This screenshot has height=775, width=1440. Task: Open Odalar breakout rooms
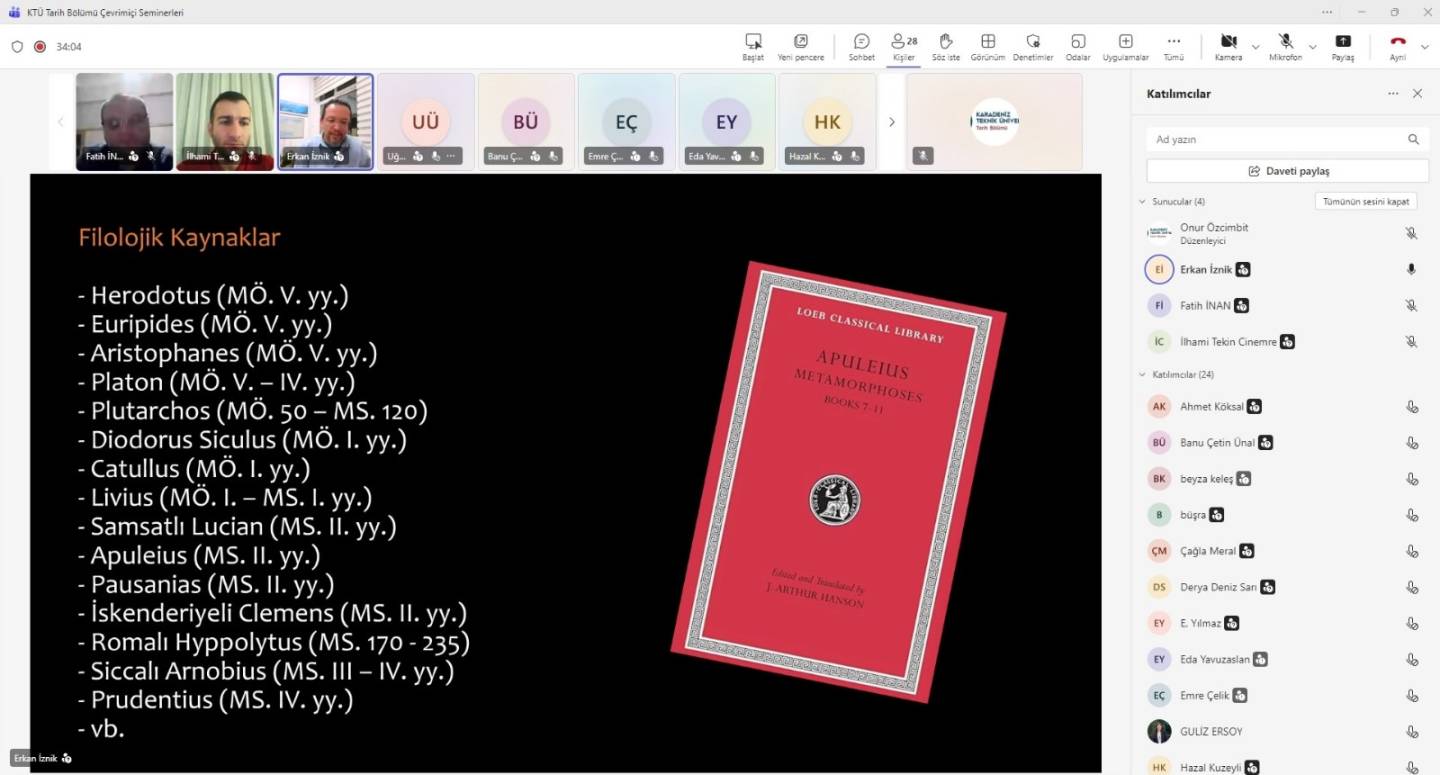click(1078, 46)
